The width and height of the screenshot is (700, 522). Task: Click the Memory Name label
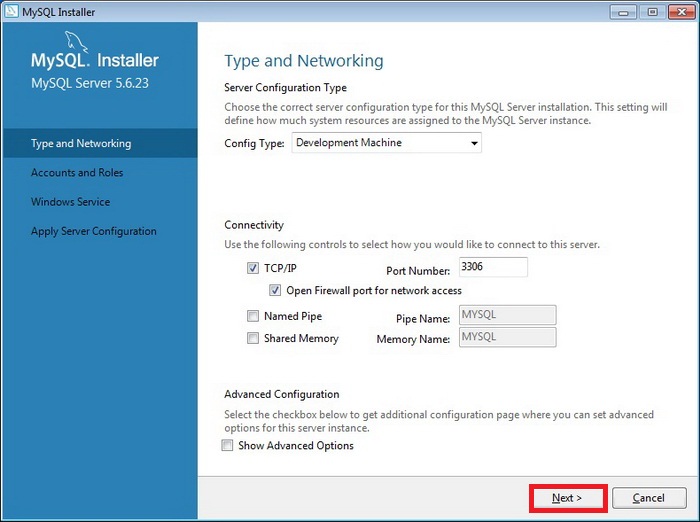tap(413, 339)
